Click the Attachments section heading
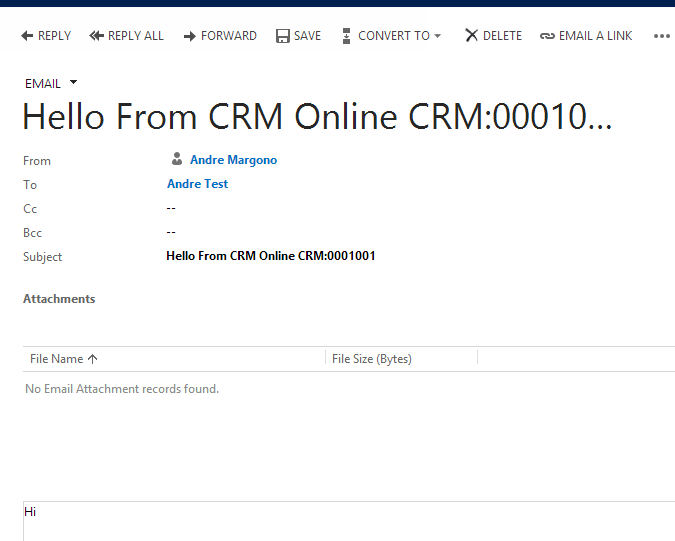The height and width of the screenshot is (541, 675). pyautogui.click(x=59, y=299)
